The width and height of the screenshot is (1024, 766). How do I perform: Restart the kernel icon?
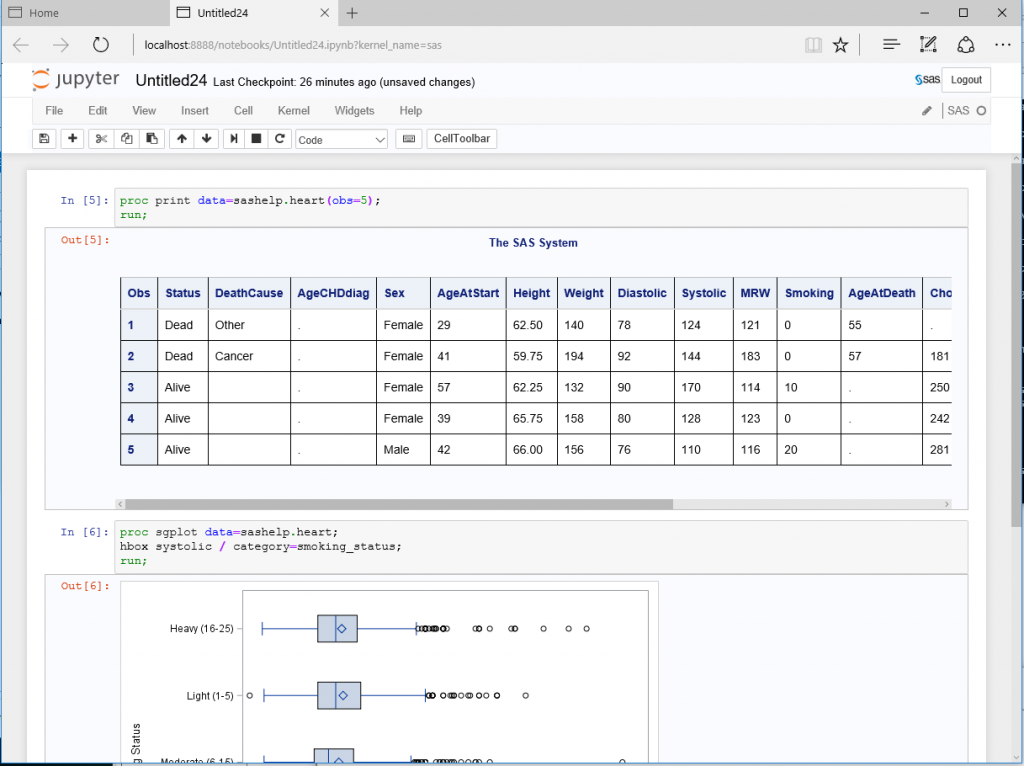[281, 139]
